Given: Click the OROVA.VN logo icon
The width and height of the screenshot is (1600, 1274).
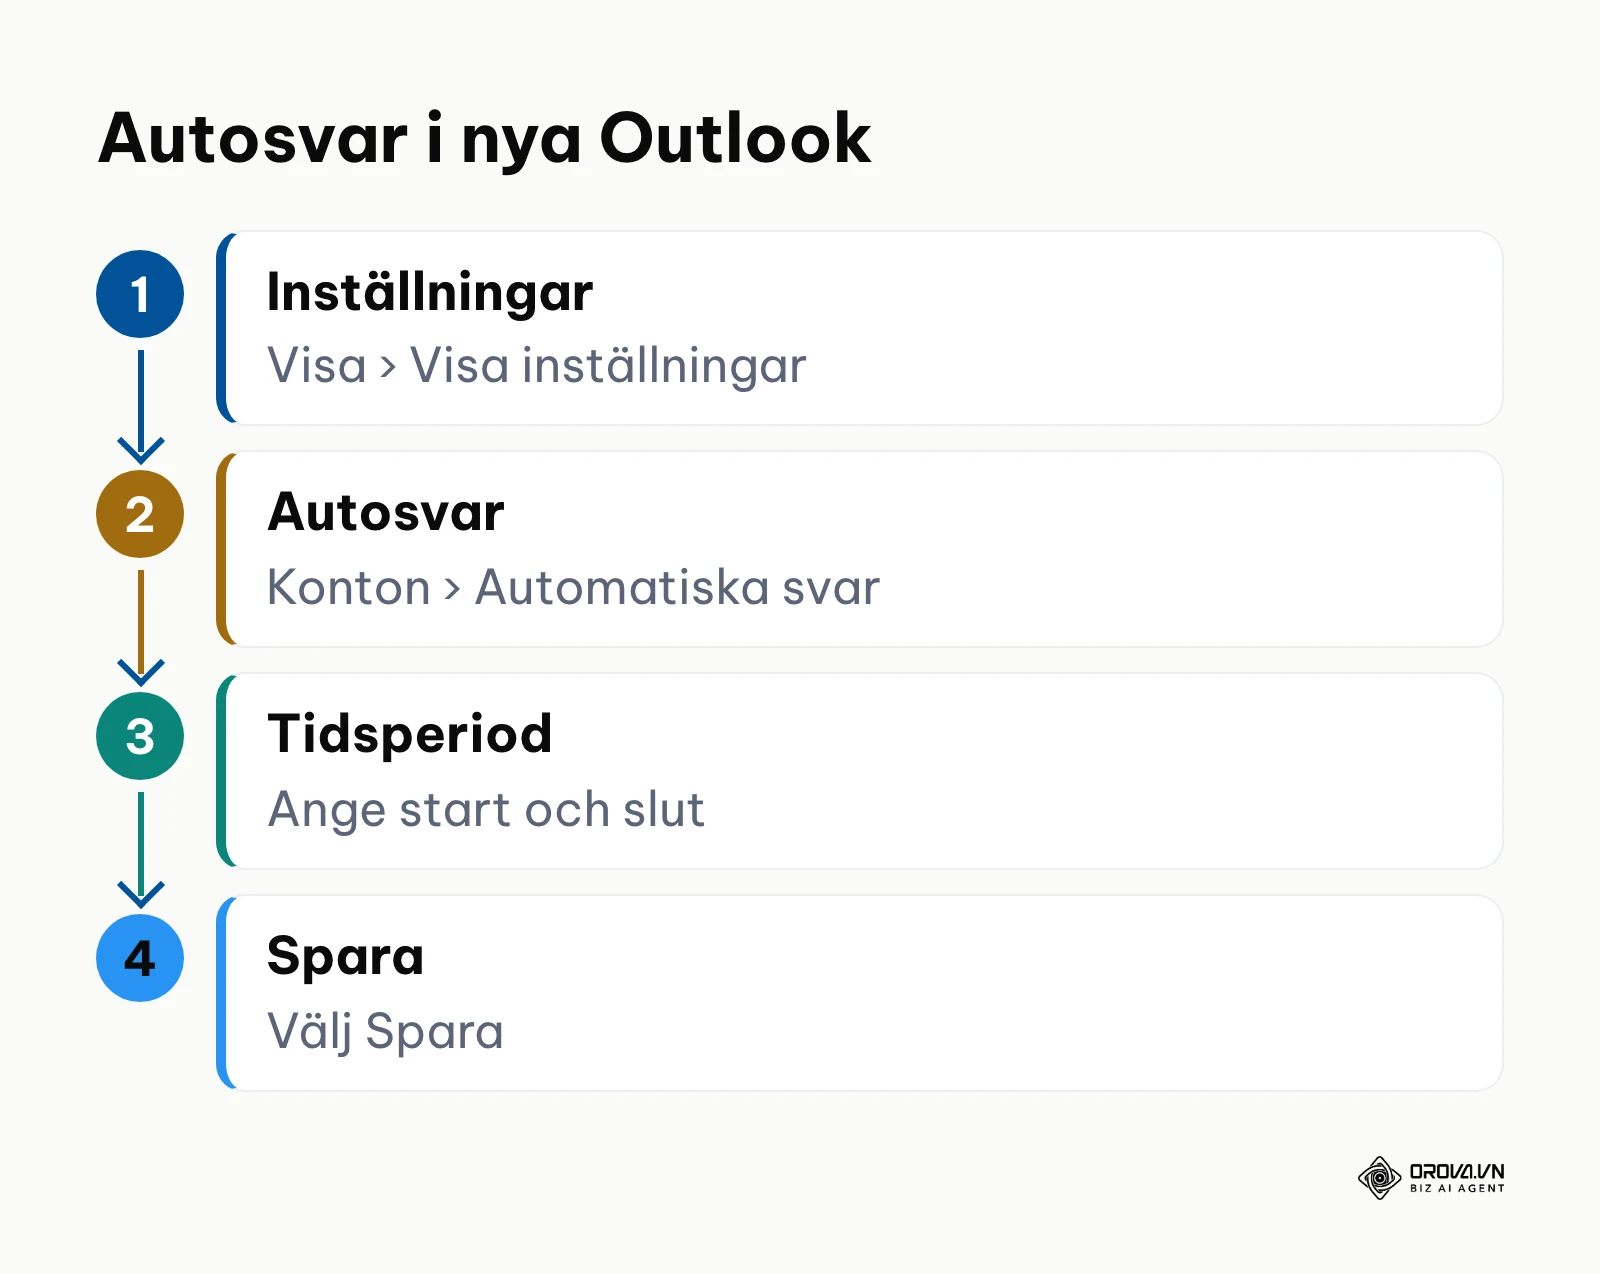Looking at the screenshot, I should point(1379,1178).
